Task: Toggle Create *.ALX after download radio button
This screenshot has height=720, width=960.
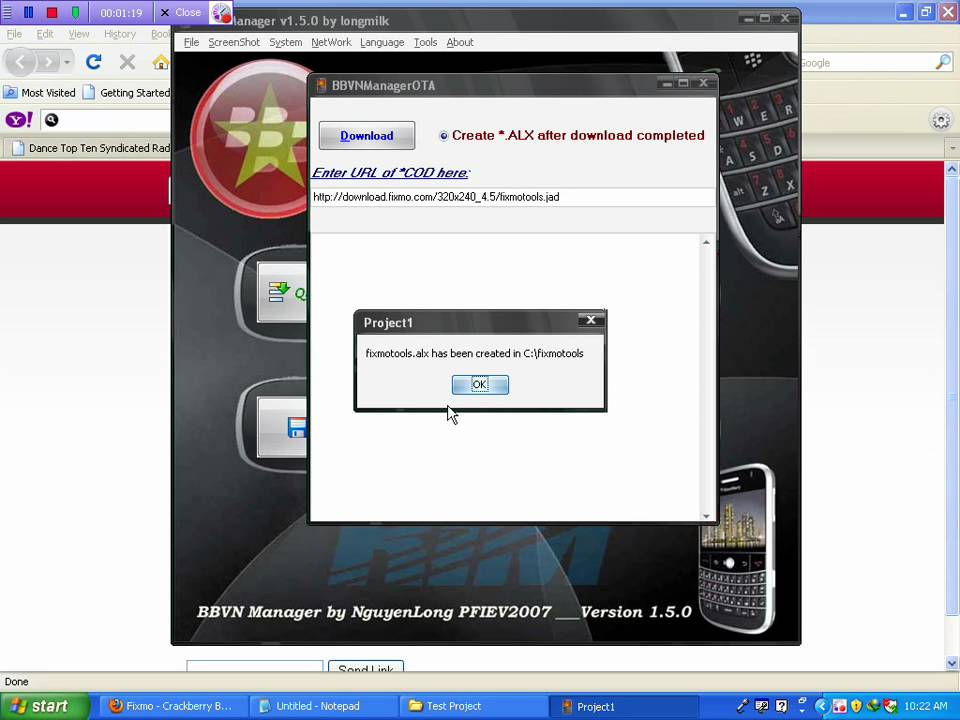Action: pos(444,136)
